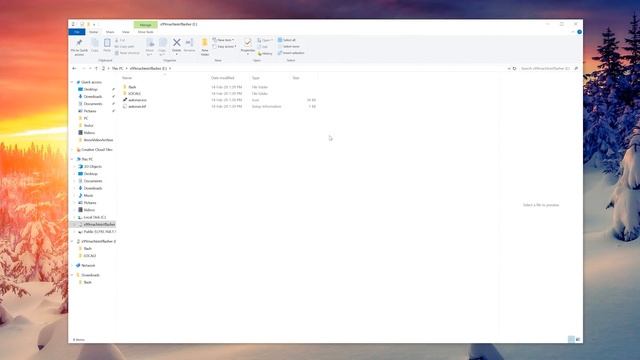Click inside the search box
640x360 pixels.
tap(546, 69)
